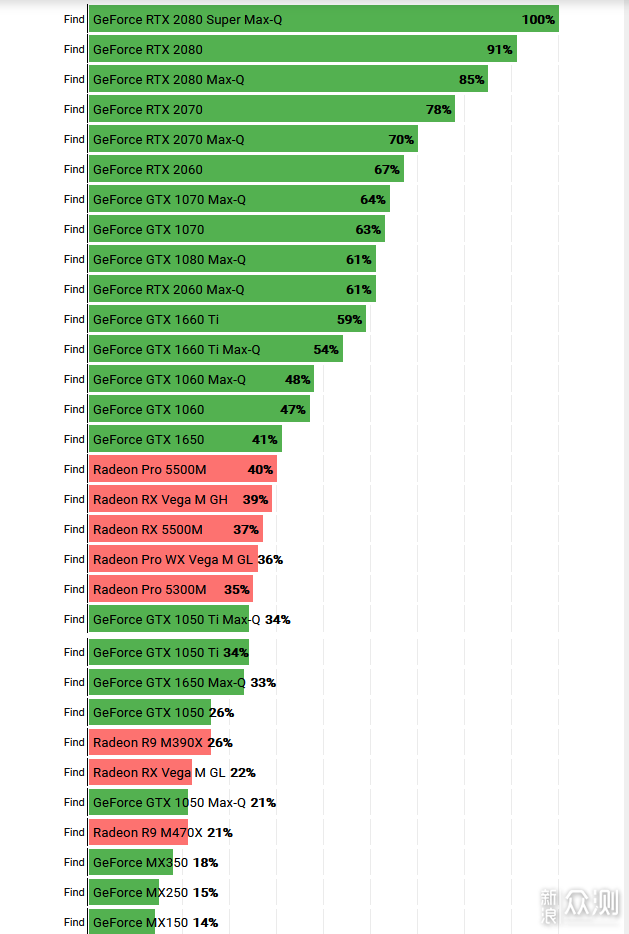
Task: Click the Radeon Pro 5300M bar
Action: pos(171,589)
